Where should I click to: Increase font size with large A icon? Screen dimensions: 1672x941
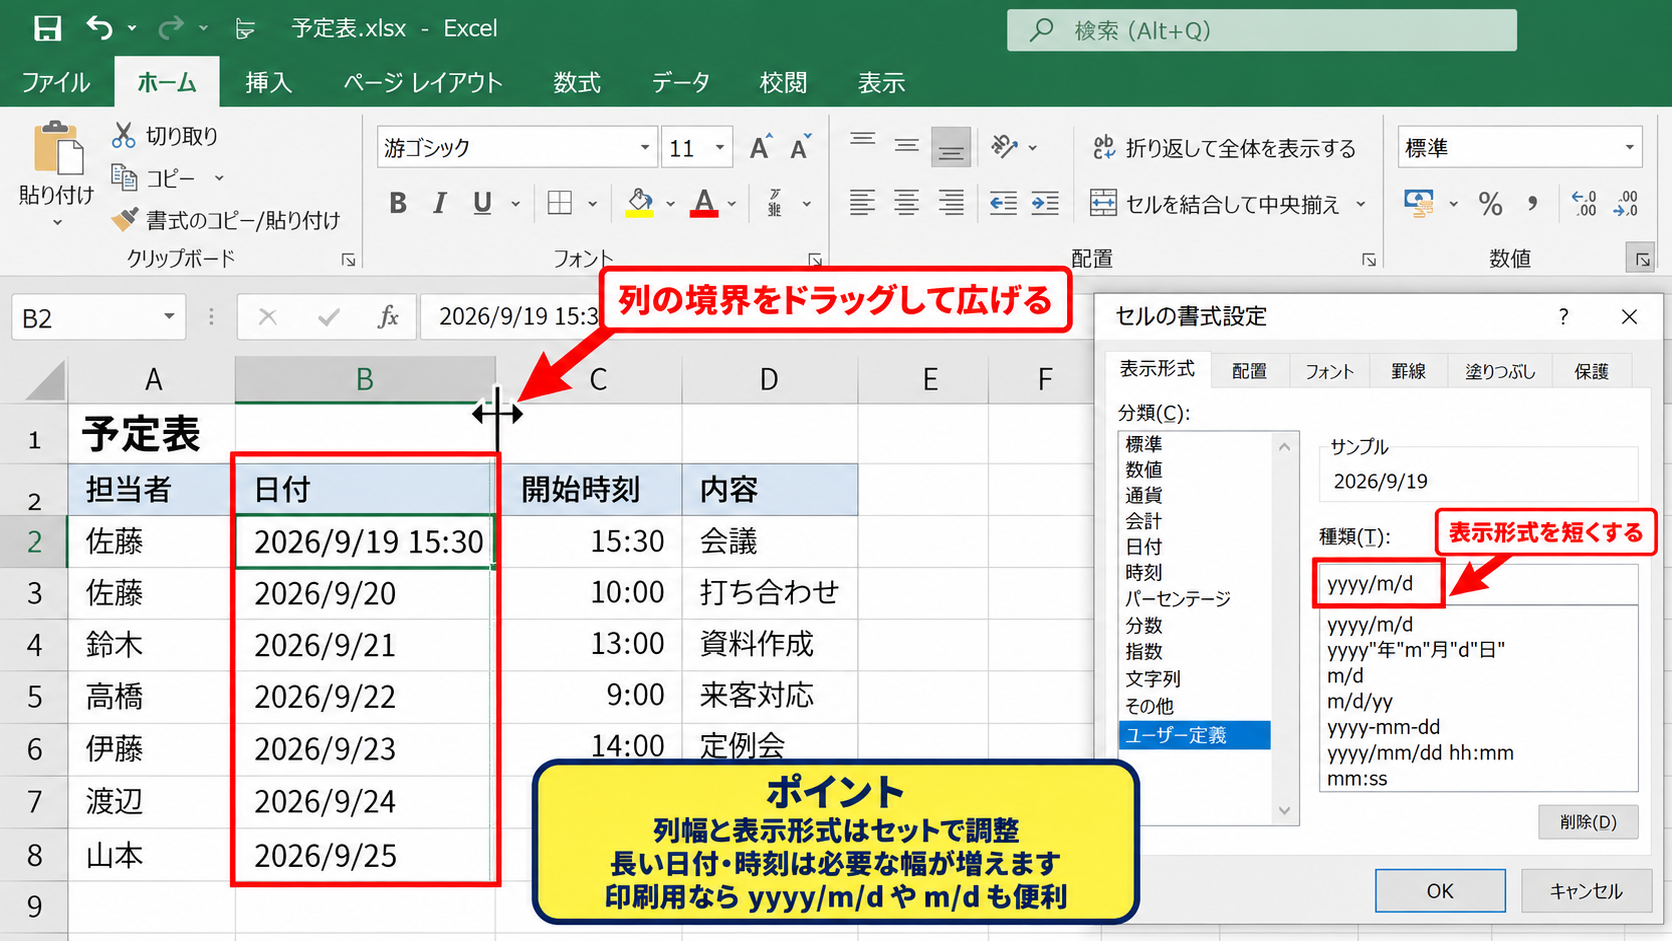pos(760,148)
